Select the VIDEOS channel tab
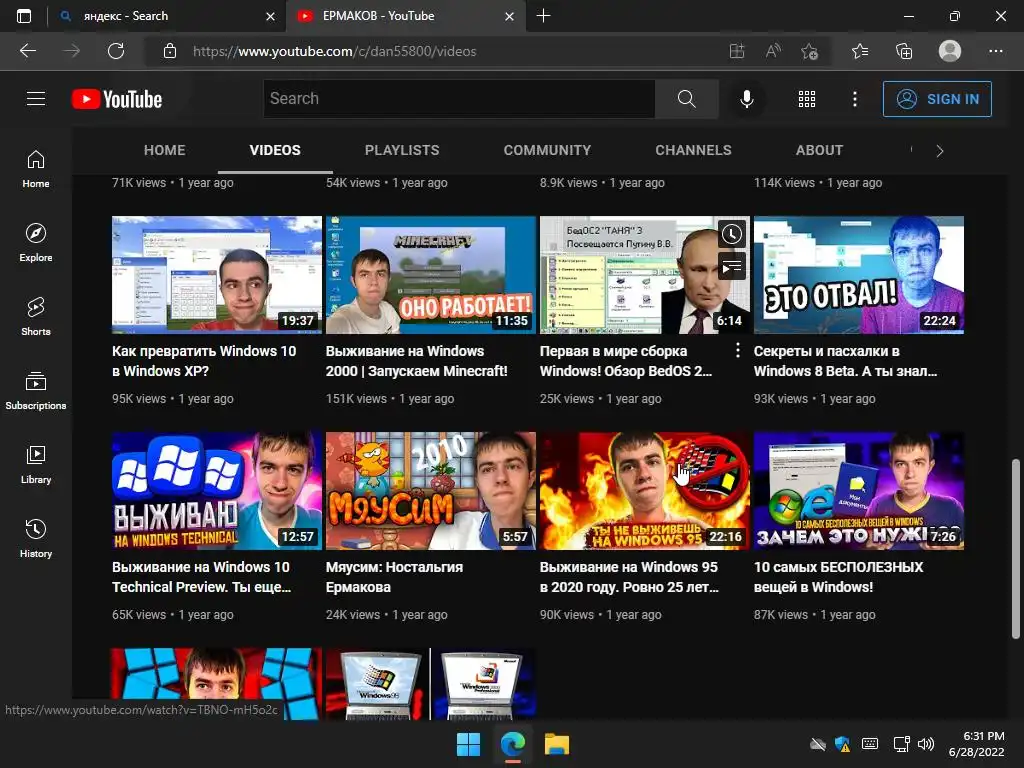This screenshot has width=1024, height=768. (275, 150)
